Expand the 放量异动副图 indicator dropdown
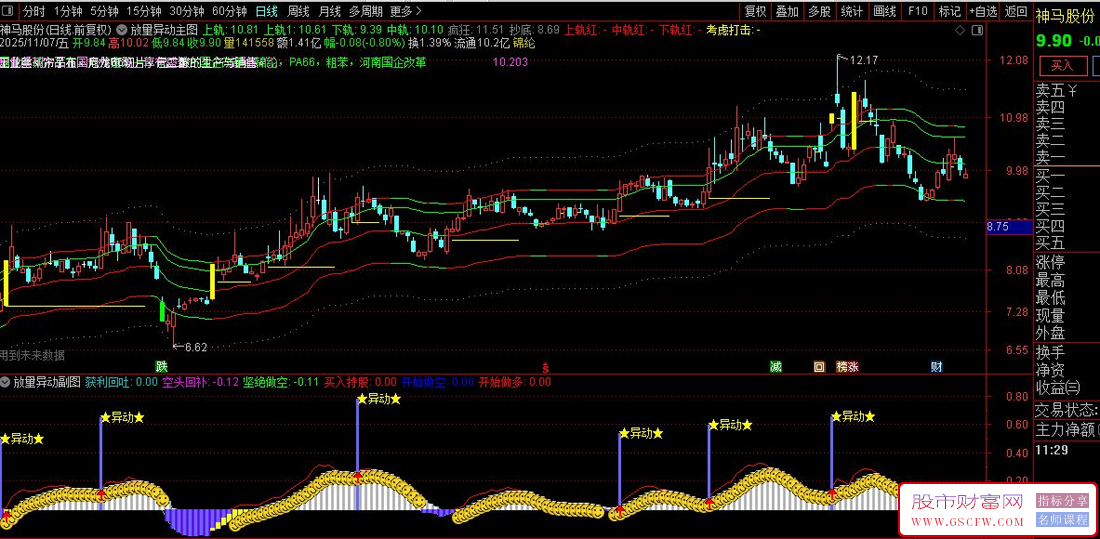Screen dimensions: 1100x539 pyautogui.click(x=6, y=381)
